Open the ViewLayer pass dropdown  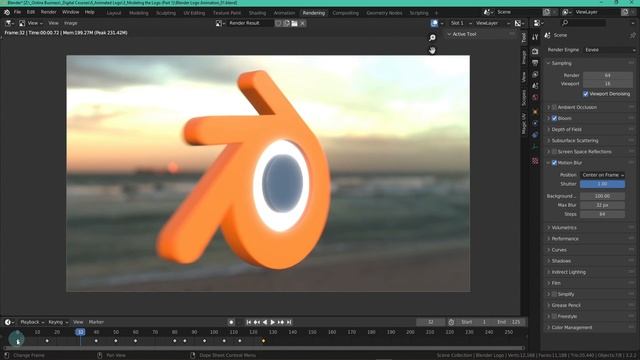click(x=492, y=23)
